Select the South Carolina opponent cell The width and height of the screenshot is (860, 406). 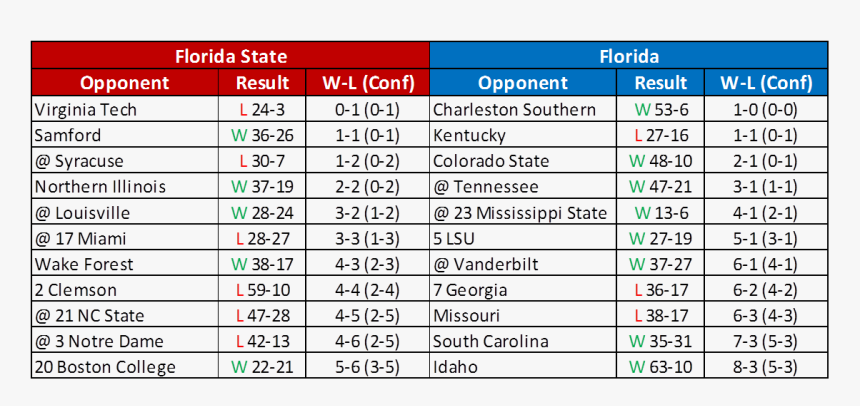point(523,341)
